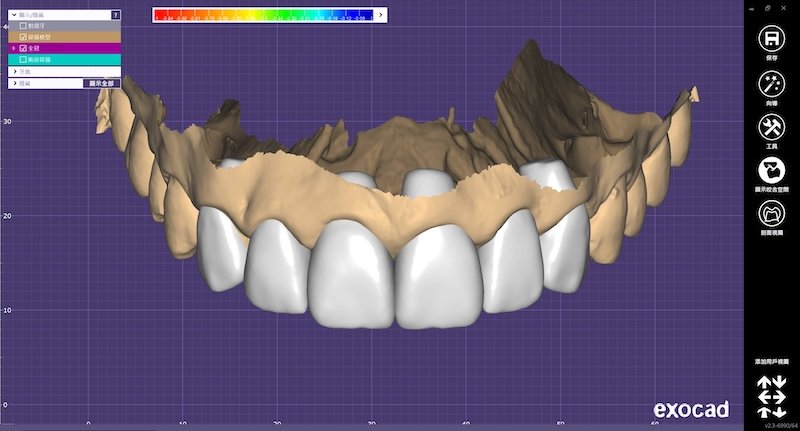Click the right central incisor crown in viewport

point(439,278)
